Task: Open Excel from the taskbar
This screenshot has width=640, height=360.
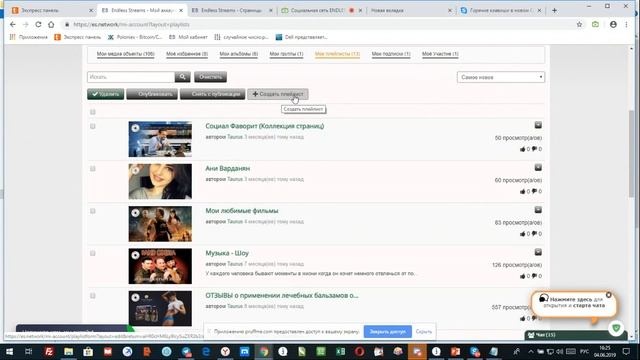Action: 340,351
